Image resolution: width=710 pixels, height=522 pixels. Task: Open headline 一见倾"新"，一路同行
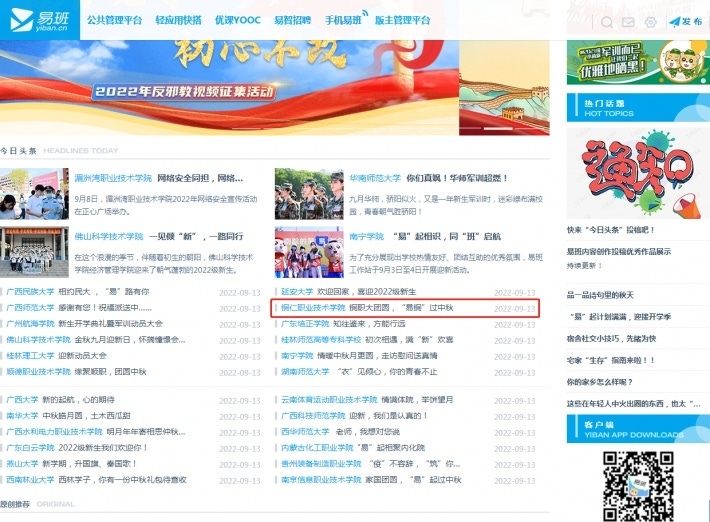(196, 236)
